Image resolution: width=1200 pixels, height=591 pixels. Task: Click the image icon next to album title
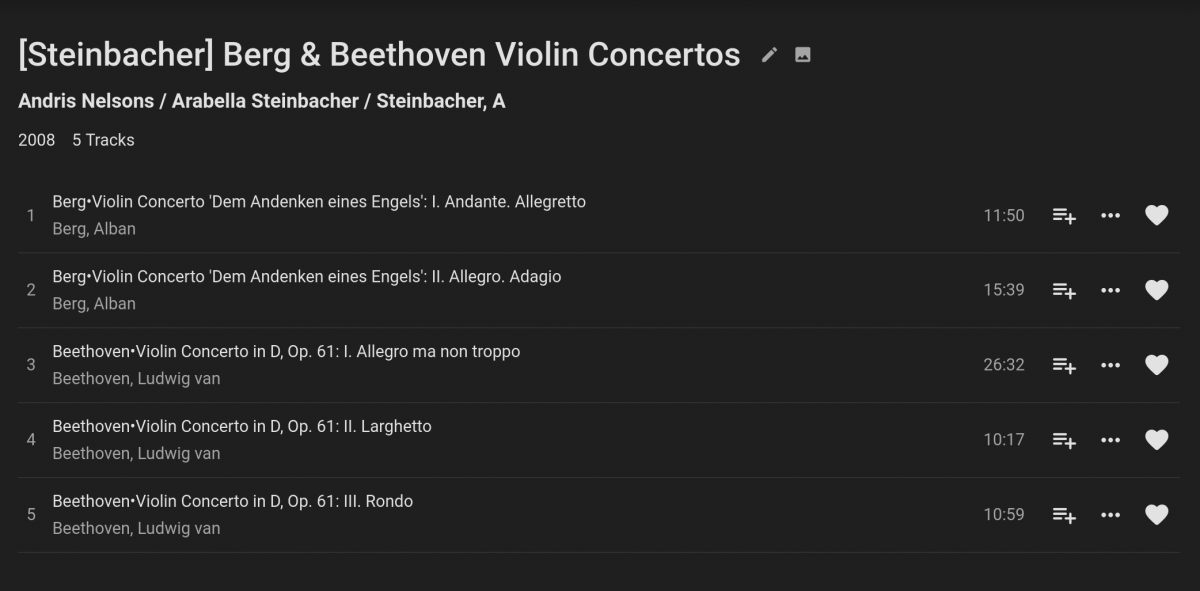[802, 55]
